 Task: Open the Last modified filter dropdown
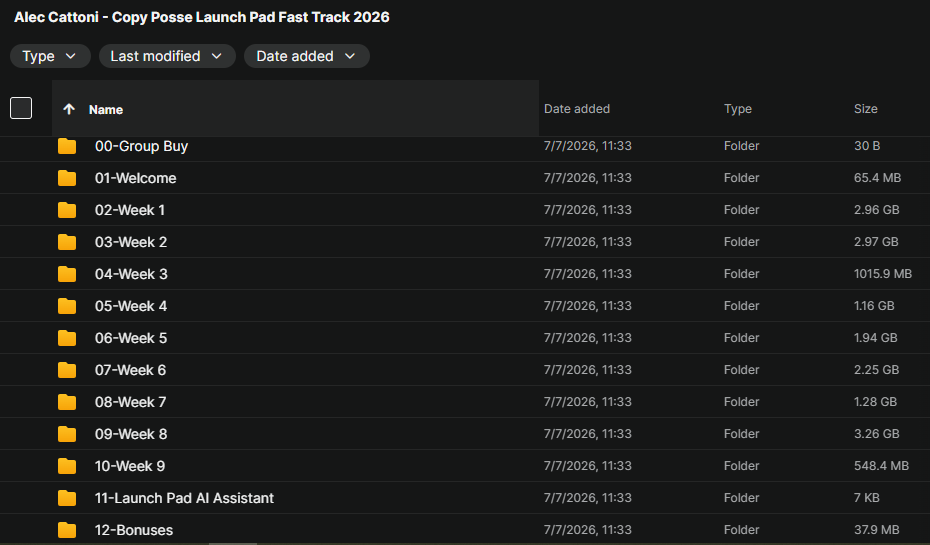point(167,56)
